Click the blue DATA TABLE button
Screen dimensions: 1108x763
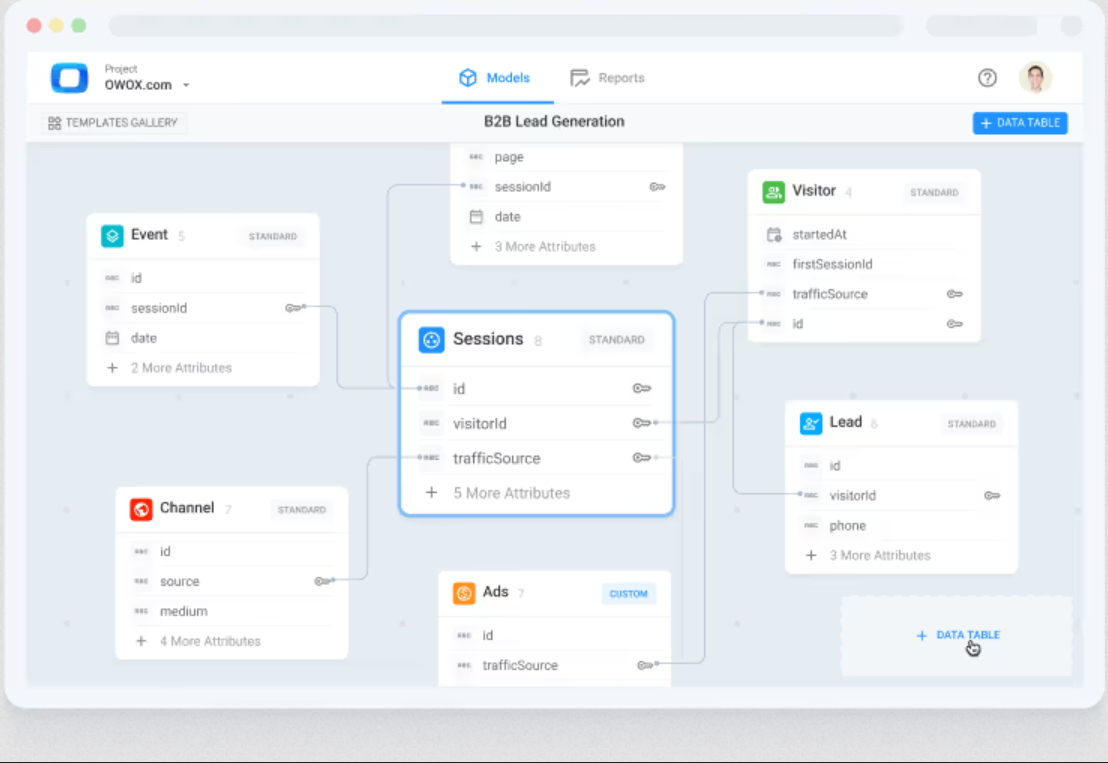[x=1020, y=123]
